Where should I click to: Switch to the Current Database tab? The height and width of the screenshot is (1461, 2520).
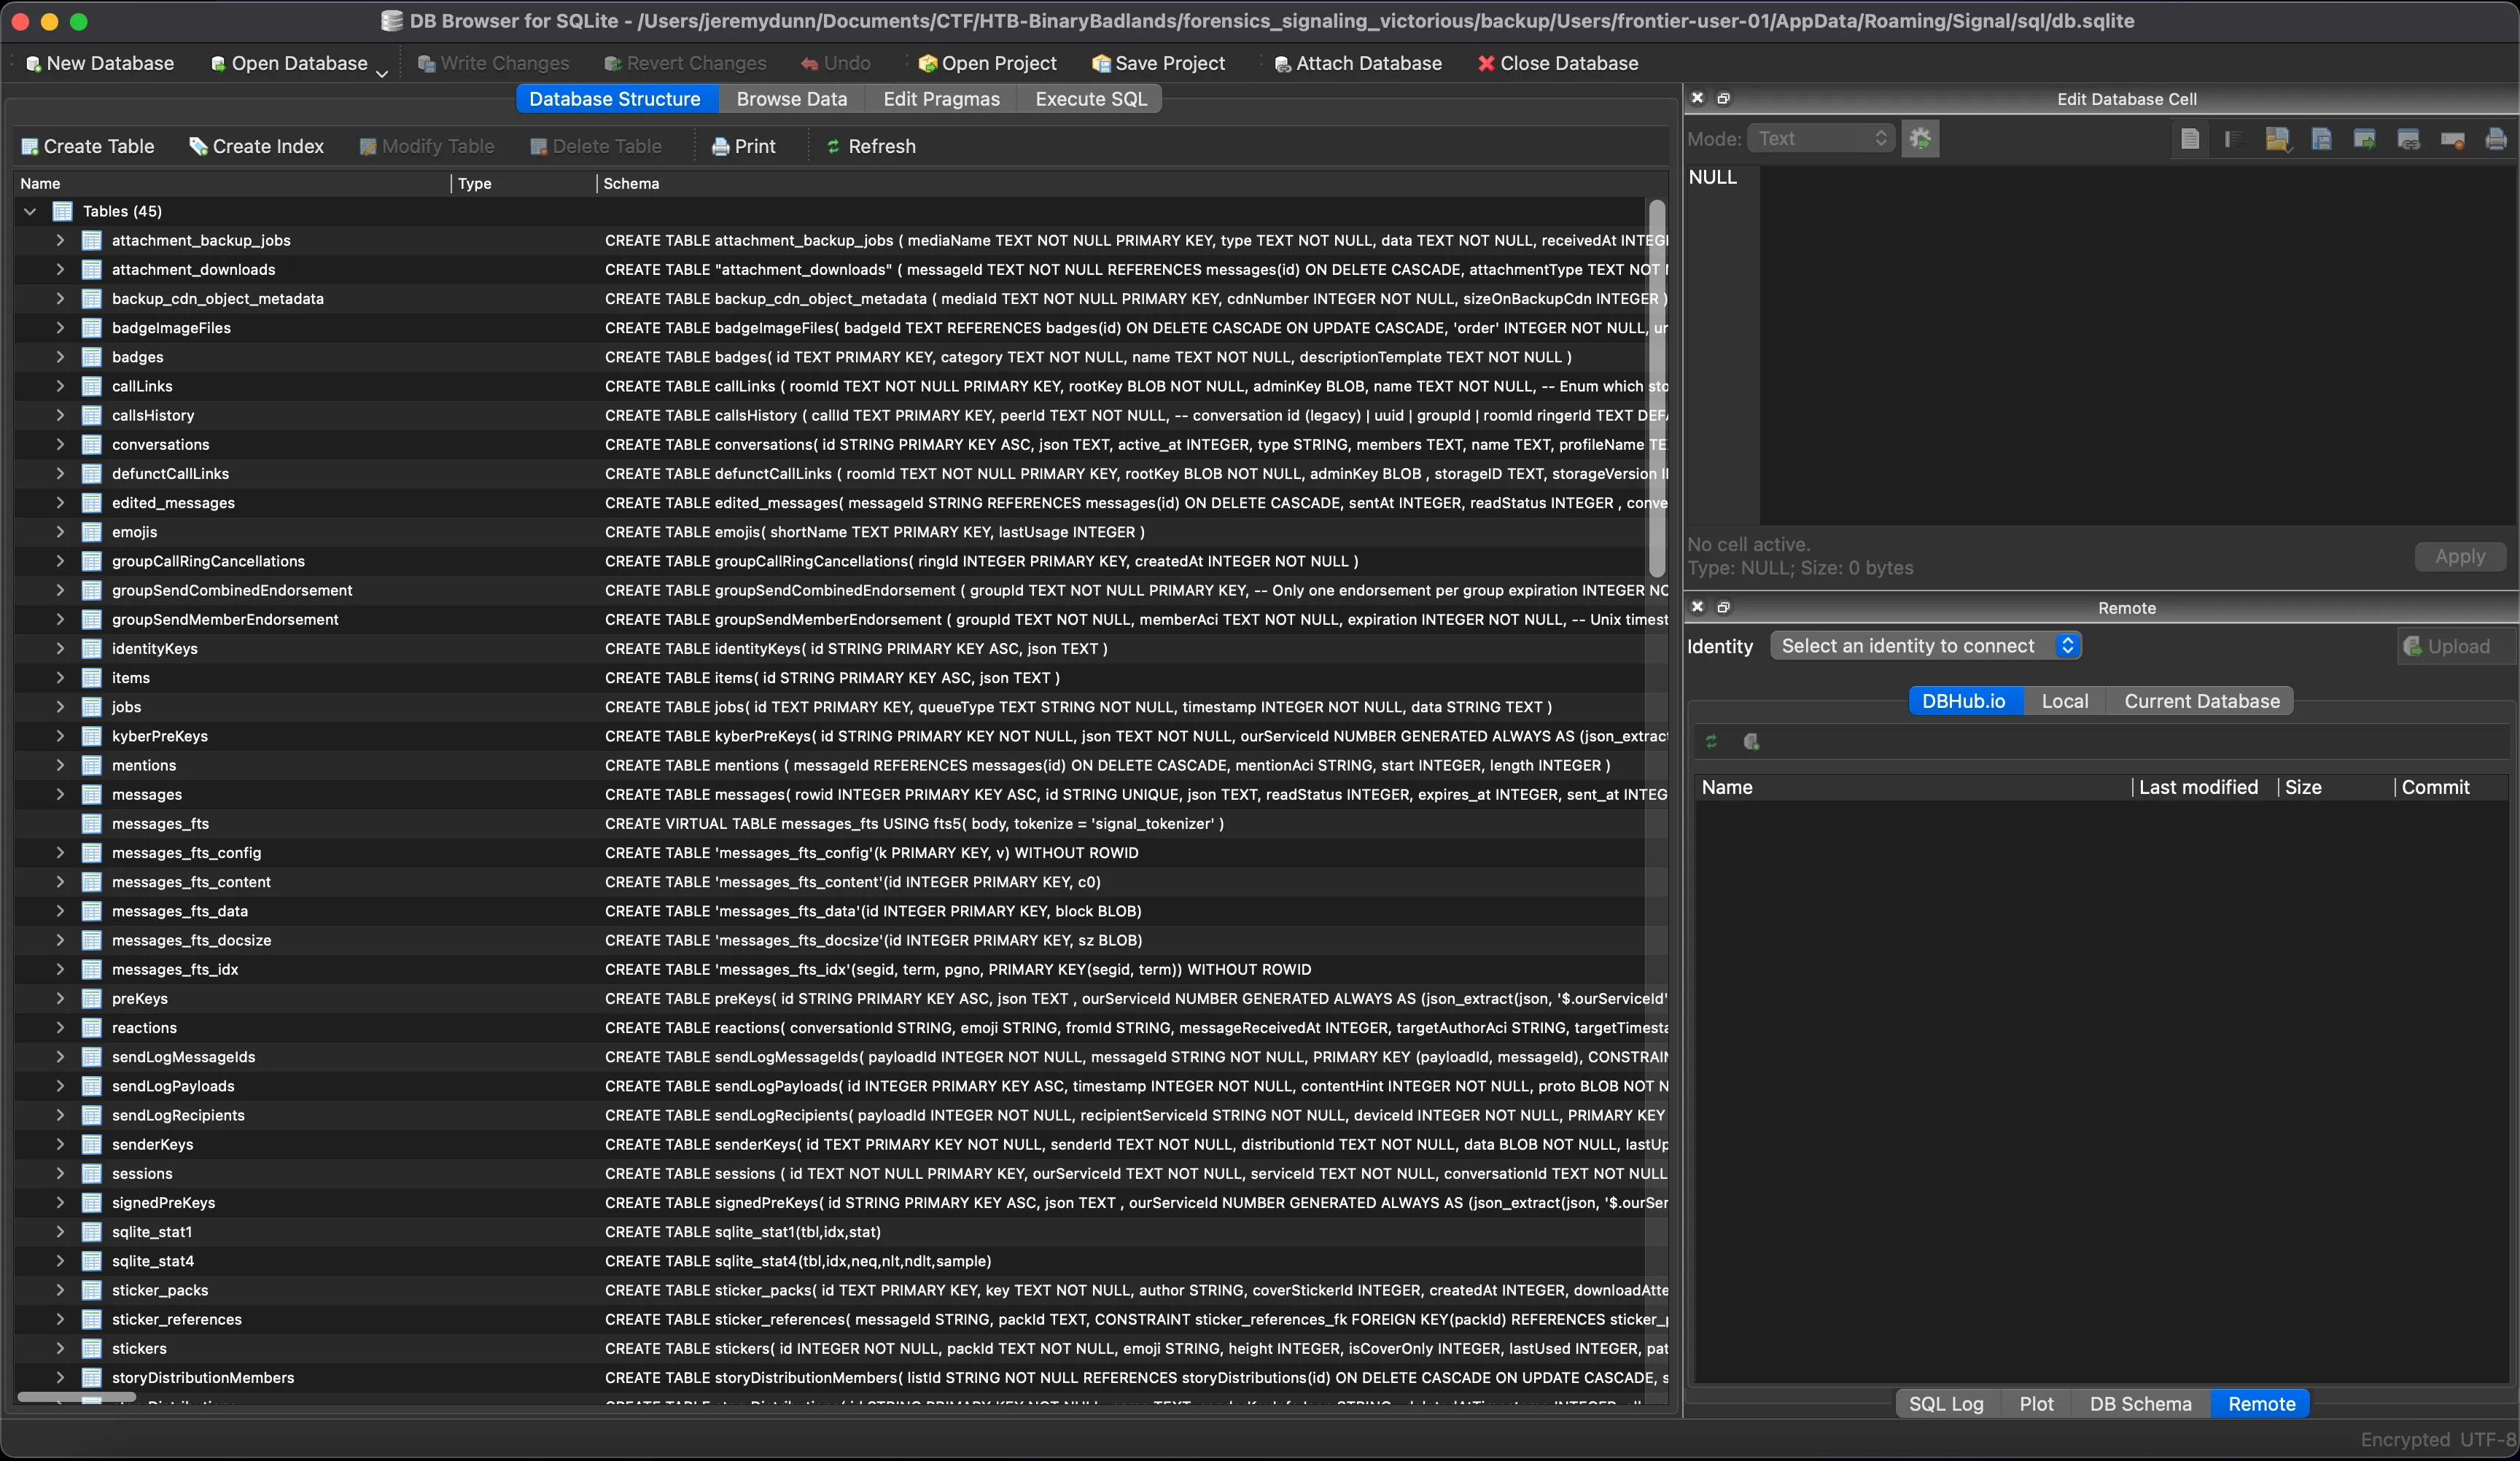[2201, 701]
